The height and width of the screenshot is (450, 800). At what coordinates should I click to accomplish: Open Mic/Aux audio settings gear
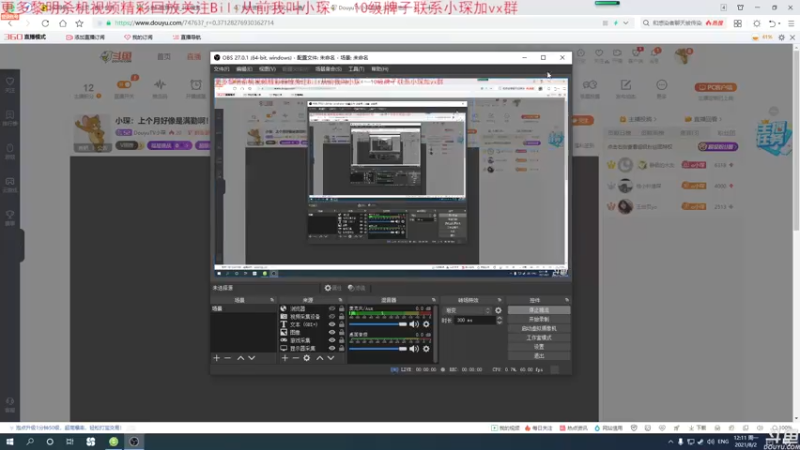coord(426,324)
